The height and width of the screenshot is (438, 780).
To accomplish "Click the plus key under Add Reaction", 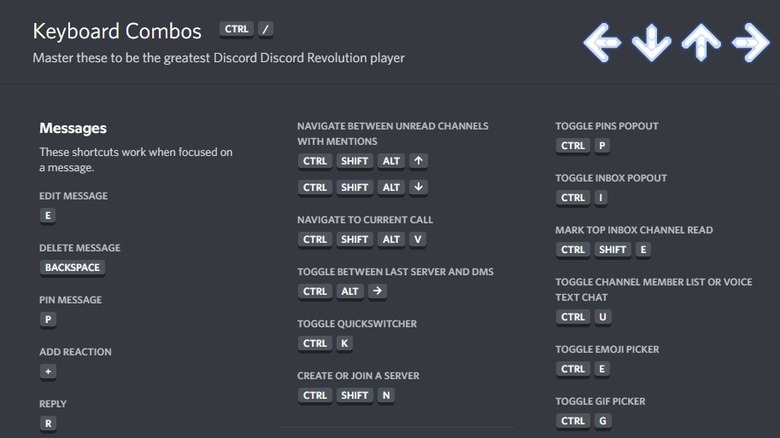I will 48,371.
